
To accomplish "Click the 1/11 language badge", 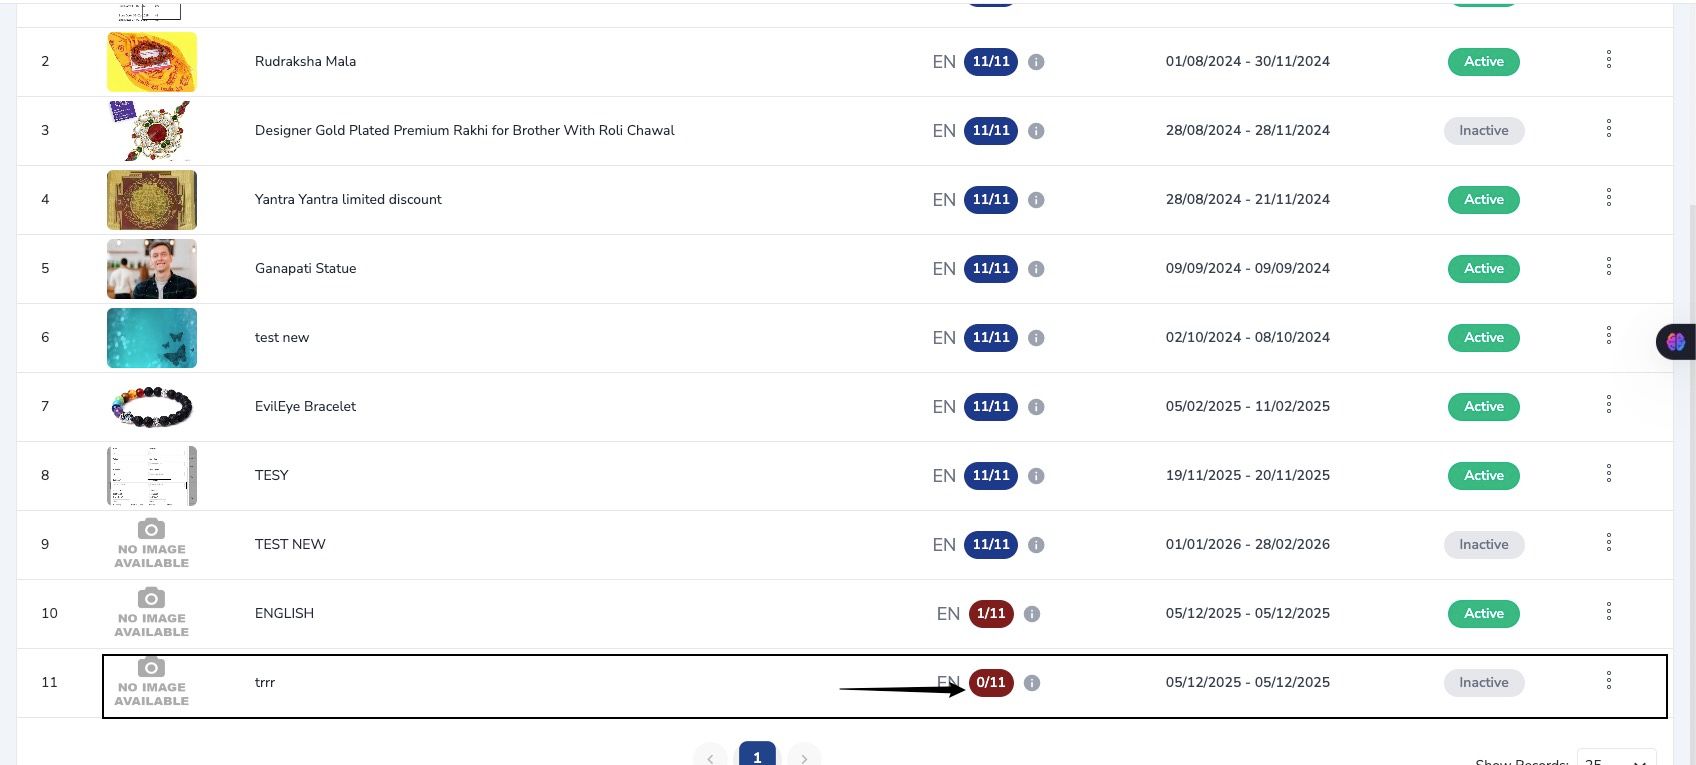I will tap(990, 614).
